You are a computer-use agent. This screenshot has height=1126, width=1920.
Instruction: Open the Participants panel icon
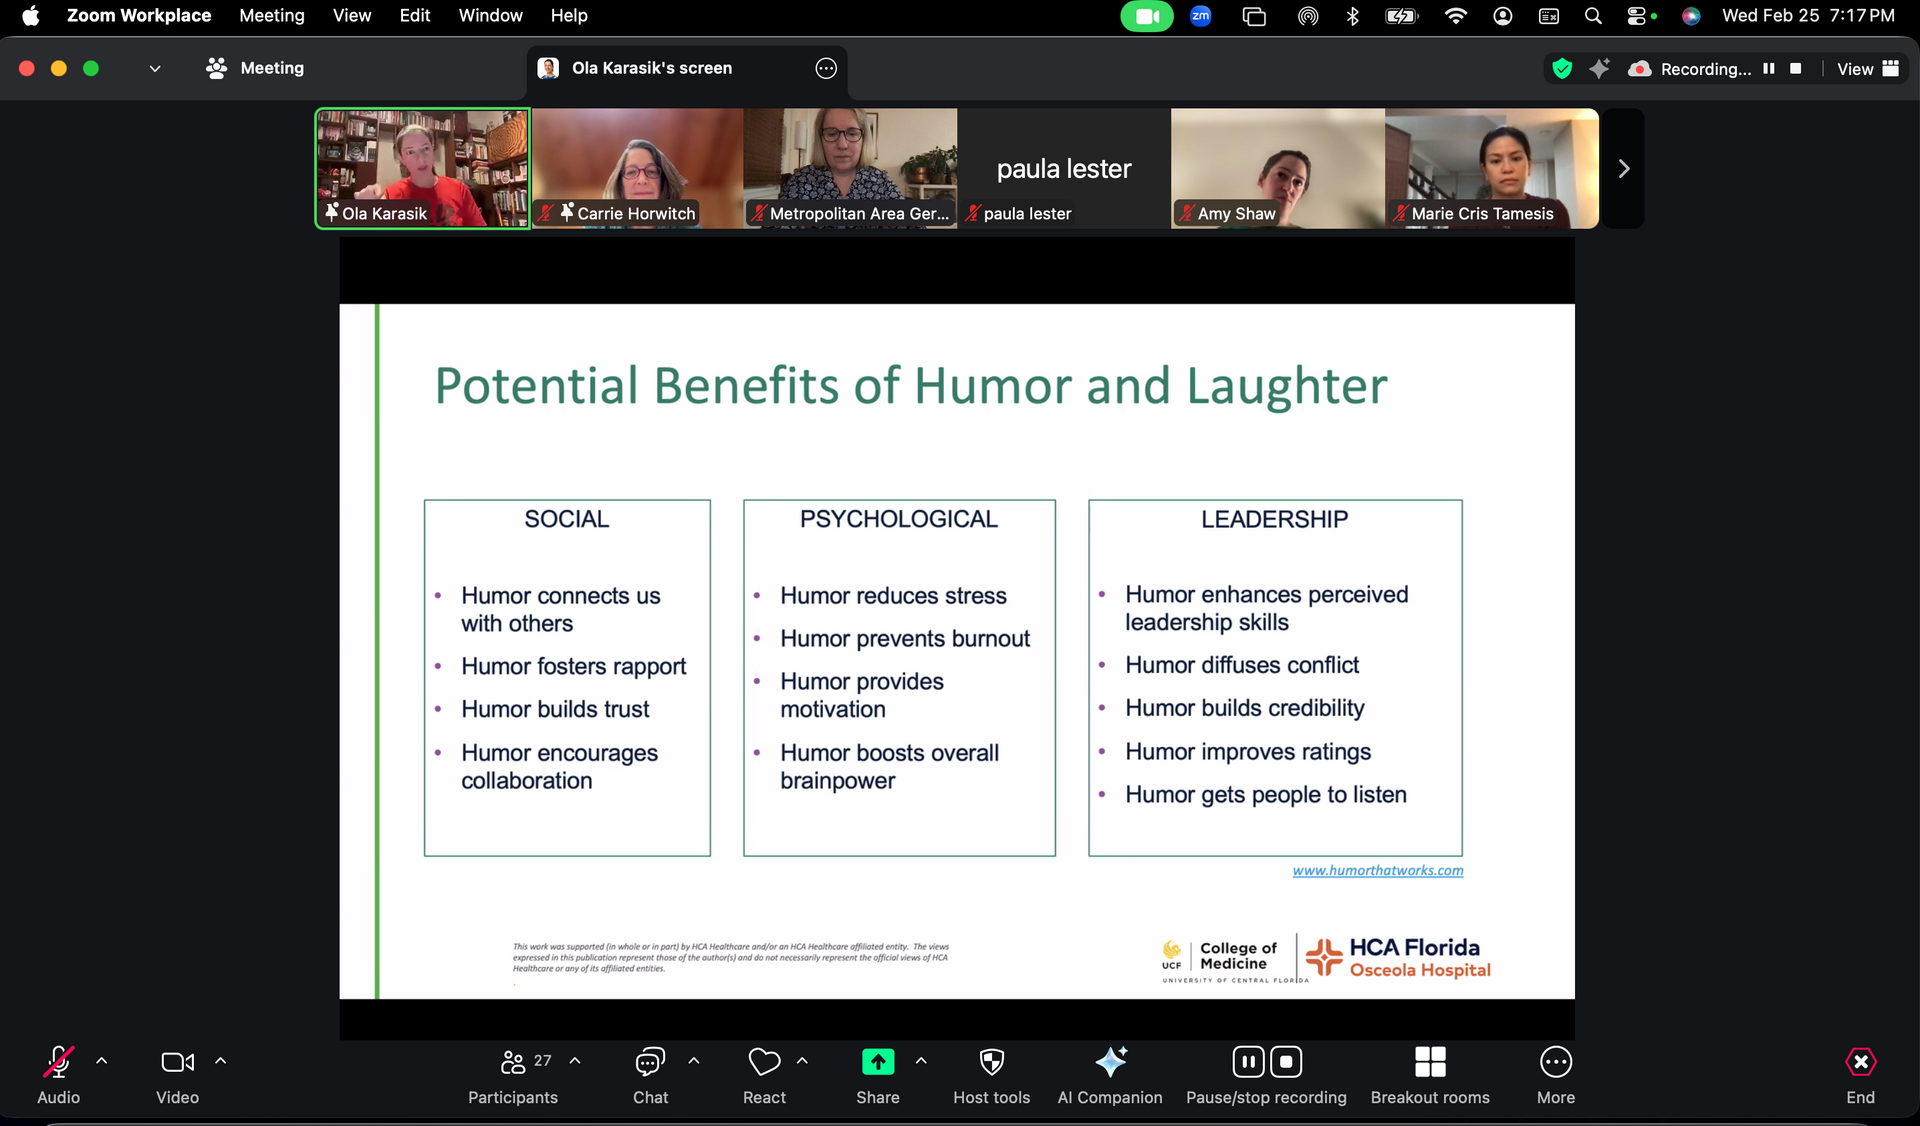click(513, 1062)
